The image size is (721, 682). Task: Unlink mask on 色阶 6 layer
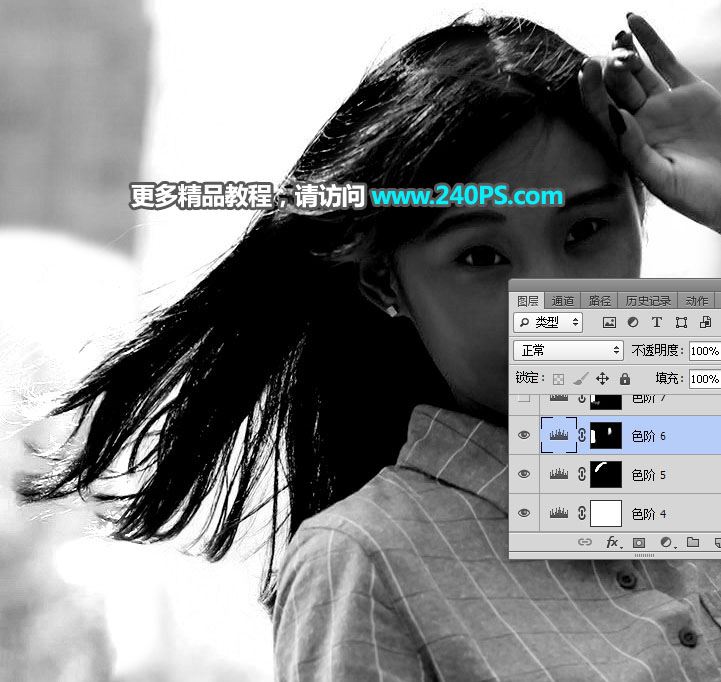pyautogui.click(x=582, y=435)
